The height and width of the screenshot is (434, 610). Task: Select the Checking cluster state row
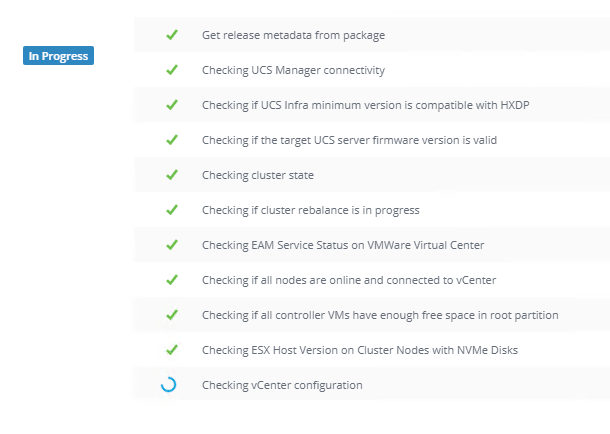(258, 175)
